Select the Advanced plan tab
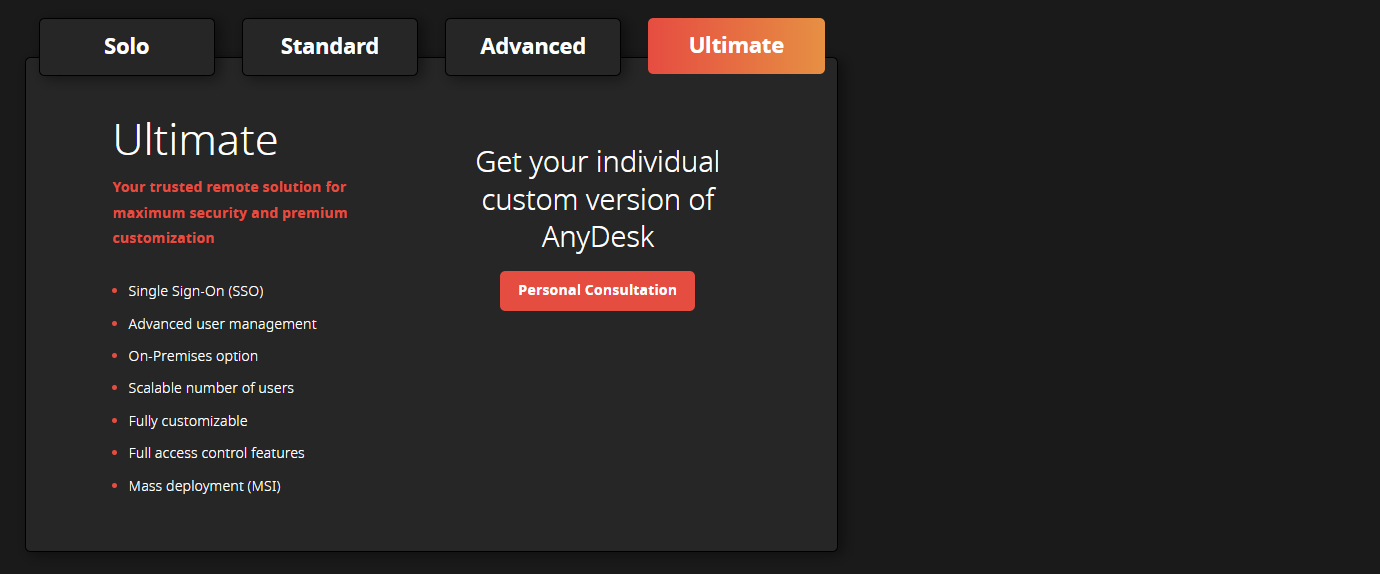 pyautogui.click(x=533, y=47)
